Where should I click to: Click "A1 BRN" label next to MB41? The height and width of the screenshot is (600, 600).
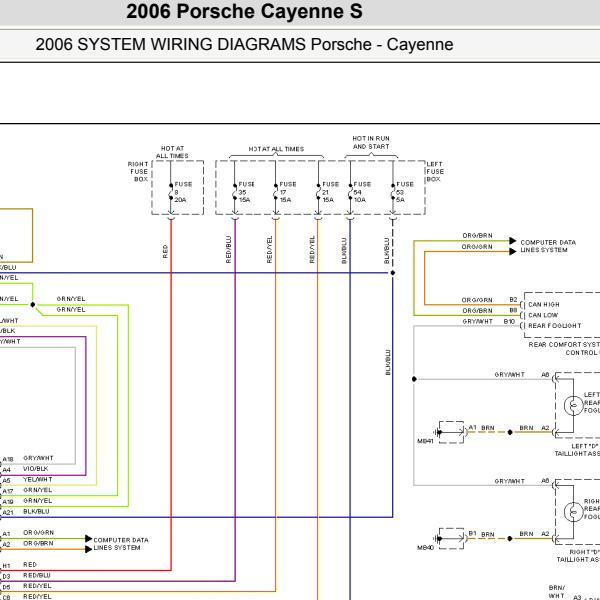point(481,428)
